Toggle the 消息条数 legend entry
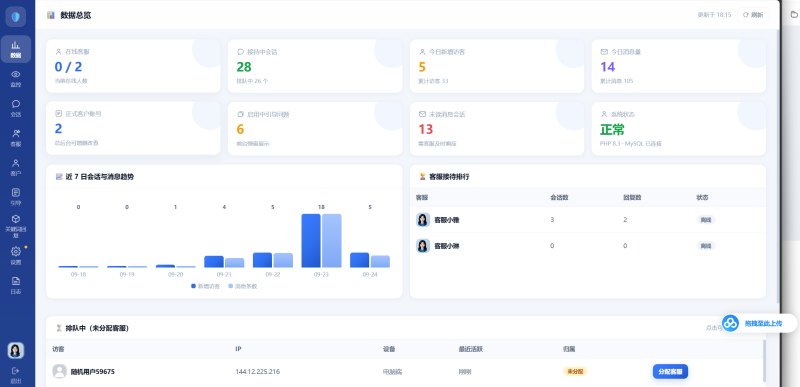 tap(243, 287)
